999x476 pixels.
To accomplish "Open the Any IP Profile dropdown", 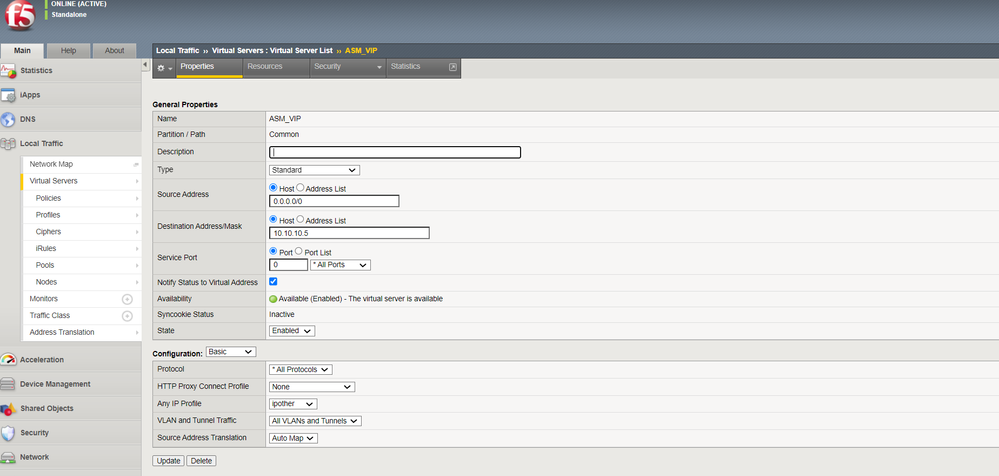I will click(x=293, y=404).
